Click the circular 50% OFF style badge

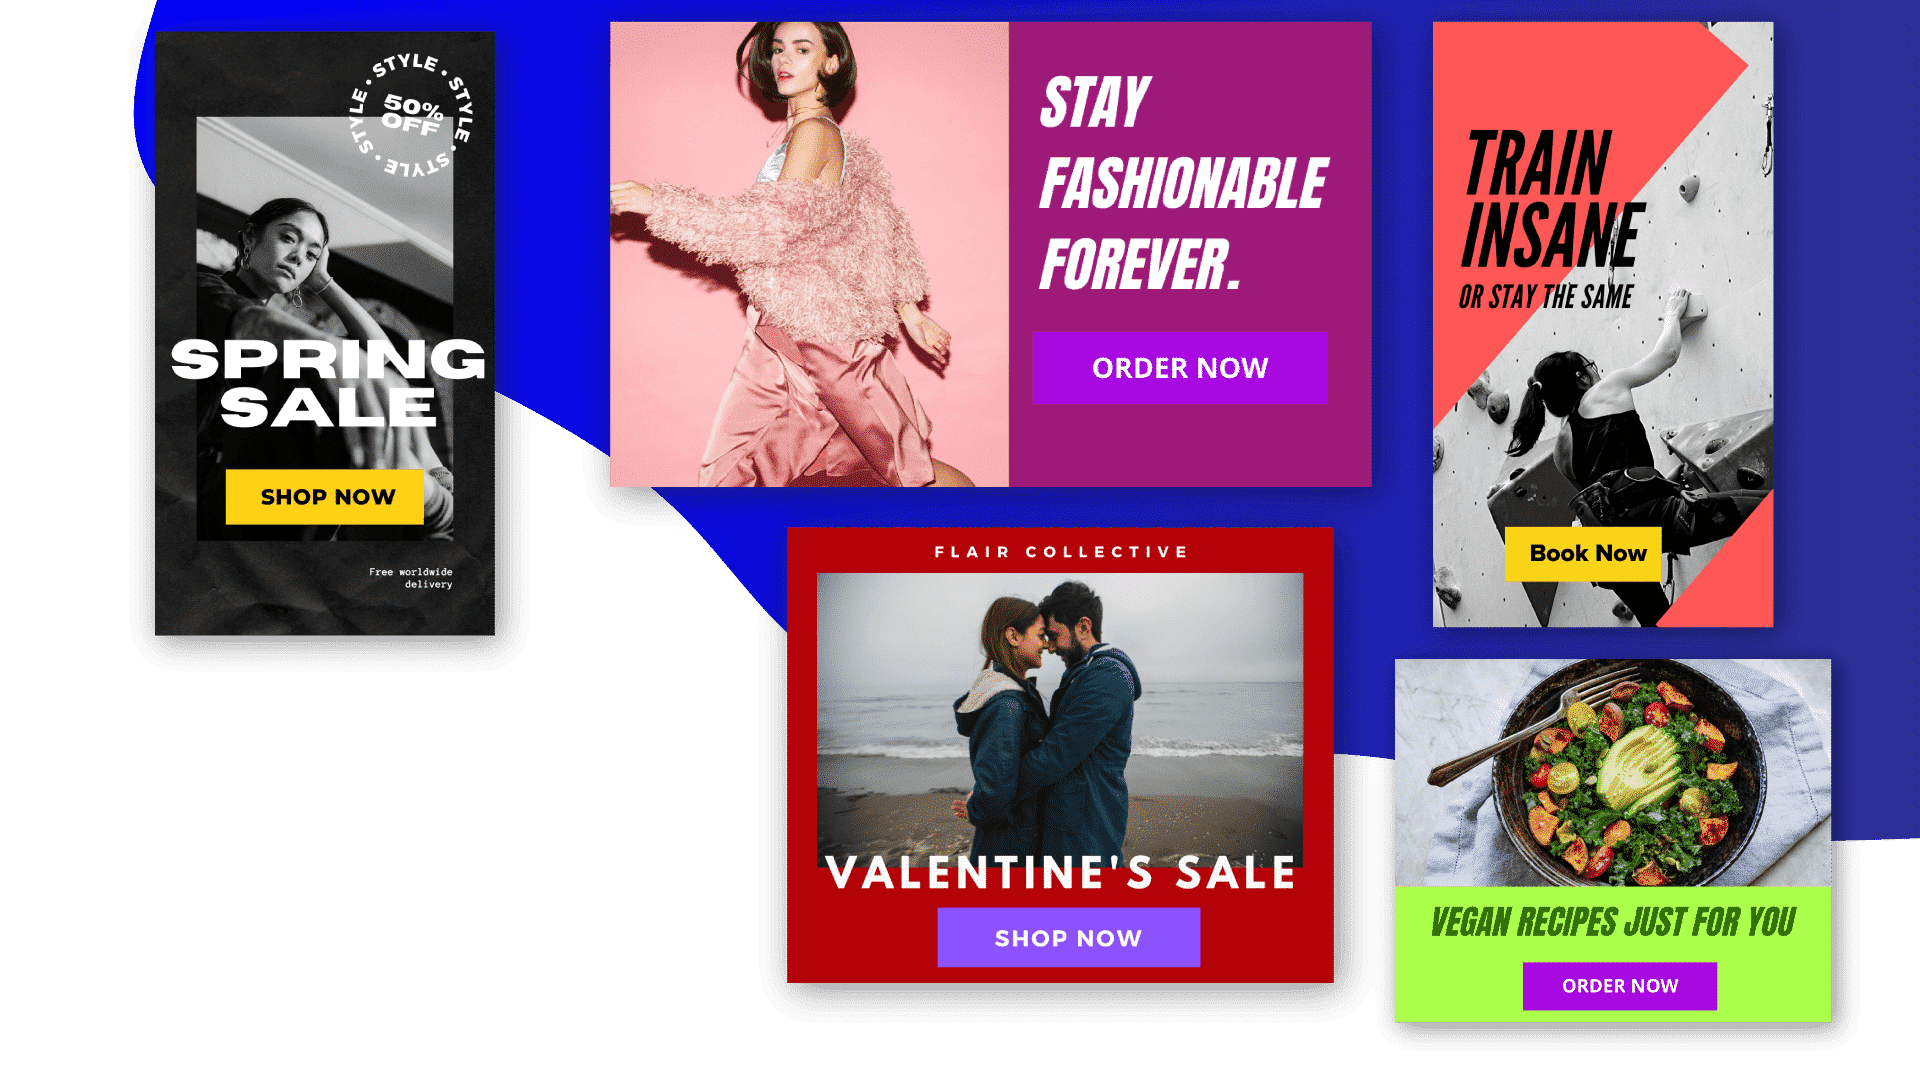[411, 116]
